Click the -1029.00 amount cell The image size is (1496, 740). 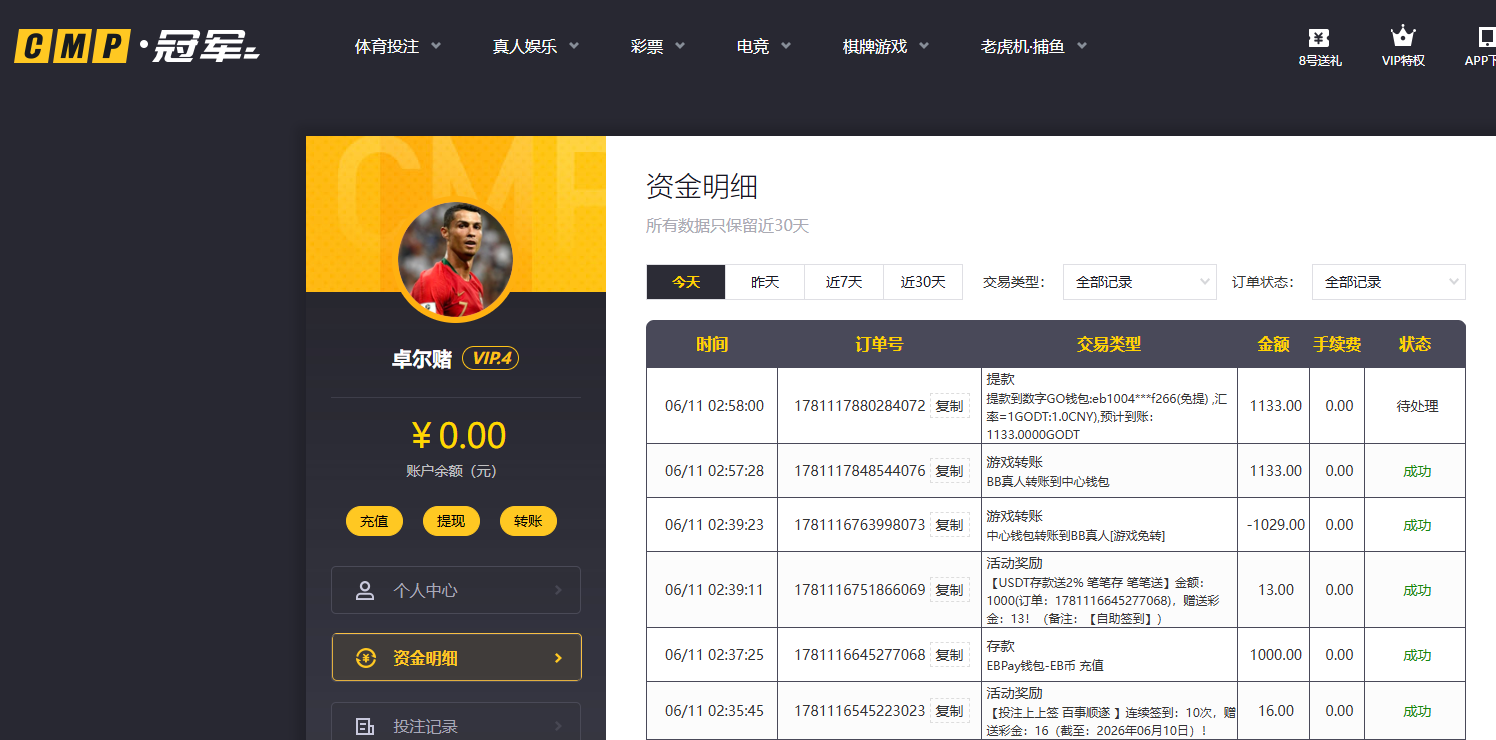(1276, 525)
